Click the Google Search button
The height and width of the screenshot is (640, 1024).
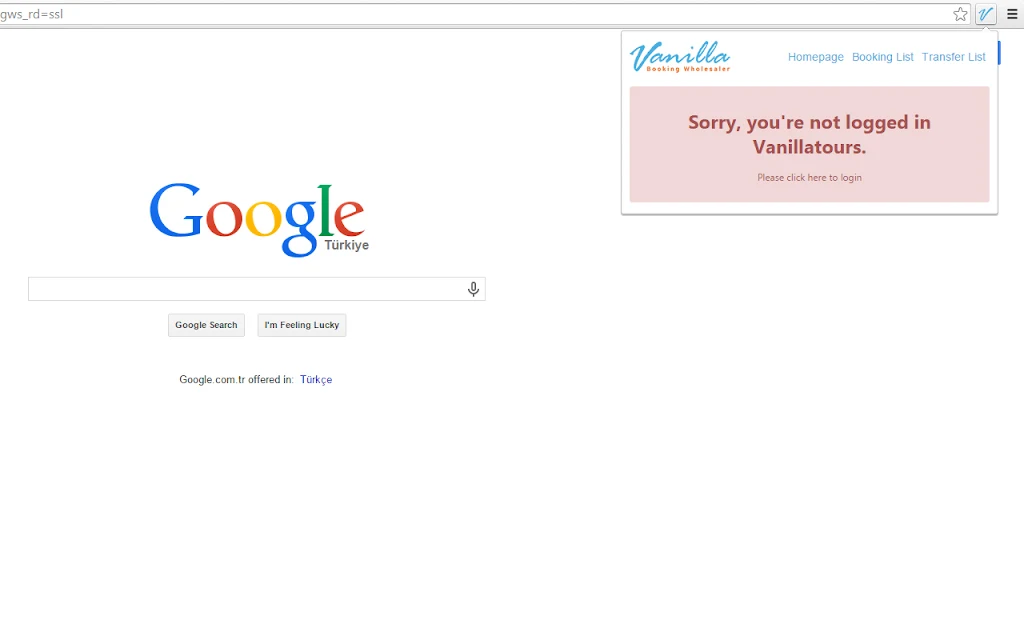[206, 325]
